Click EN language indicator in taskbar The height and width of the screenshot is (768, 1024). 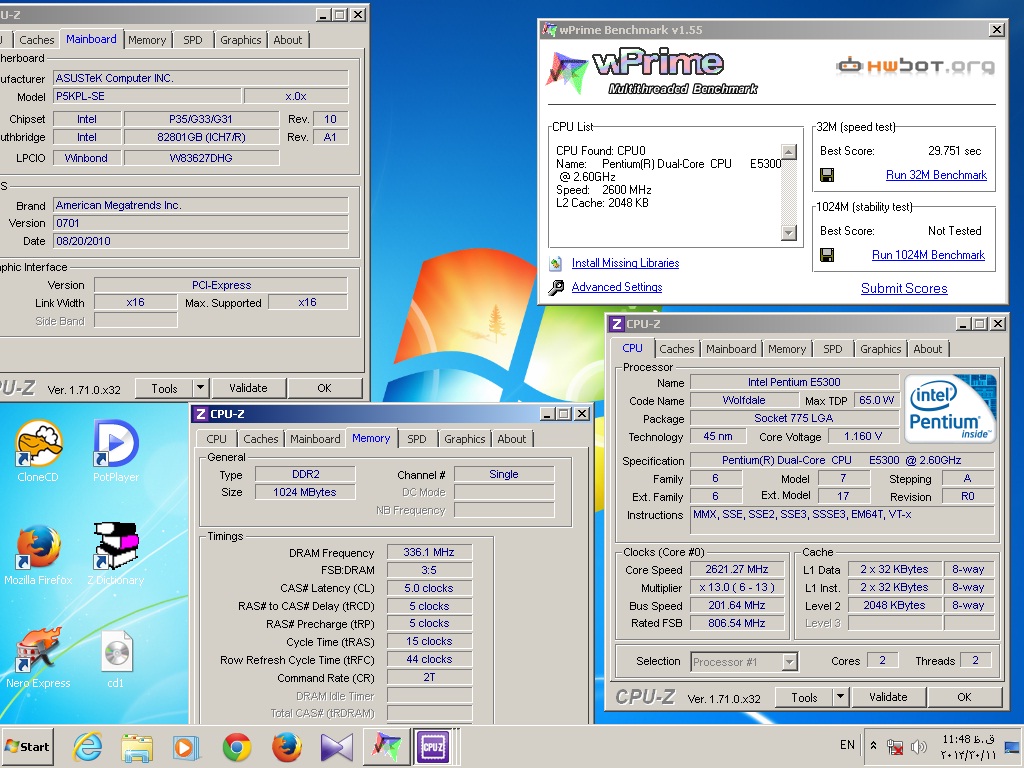tap(847, 745)
